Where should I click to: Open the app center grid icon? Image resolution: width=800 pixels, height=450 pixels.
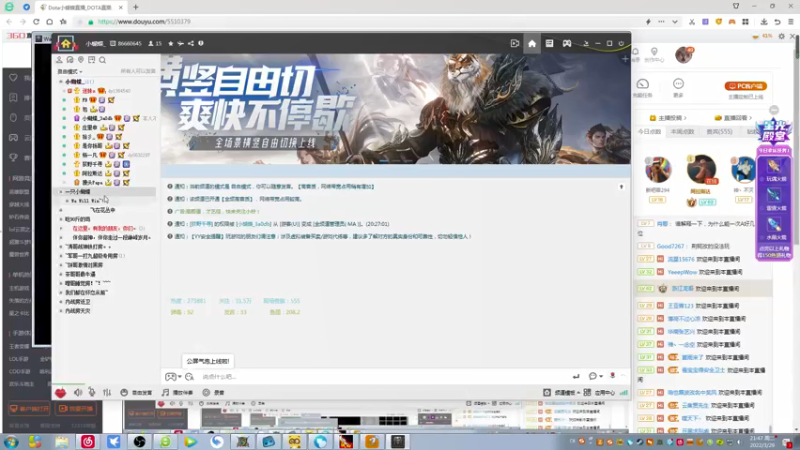pos(587,392)
